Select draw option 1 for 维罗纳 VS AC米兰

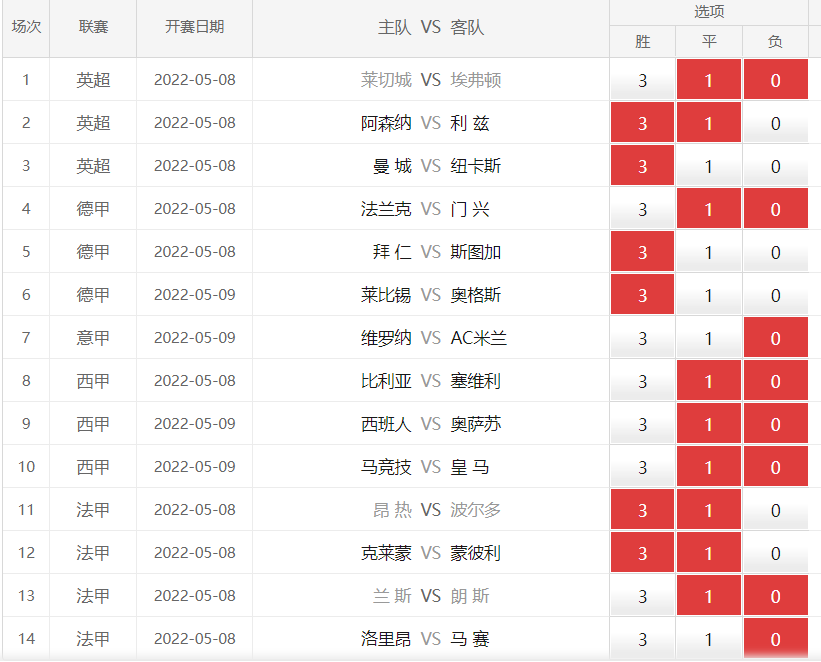(709, 337)
